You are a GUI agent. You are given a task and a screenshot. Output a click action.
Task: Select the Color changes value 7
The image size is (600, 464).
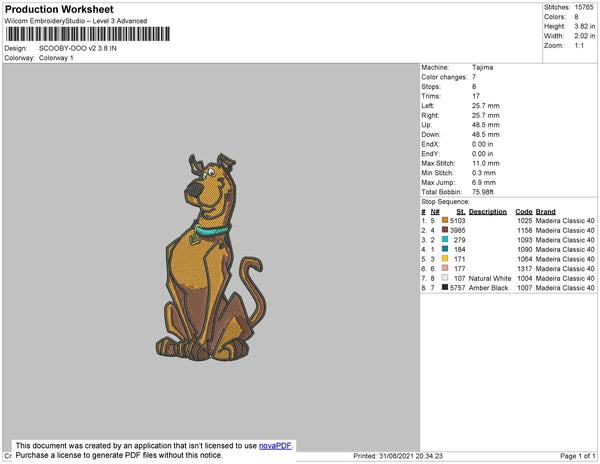tap(474, 77)
